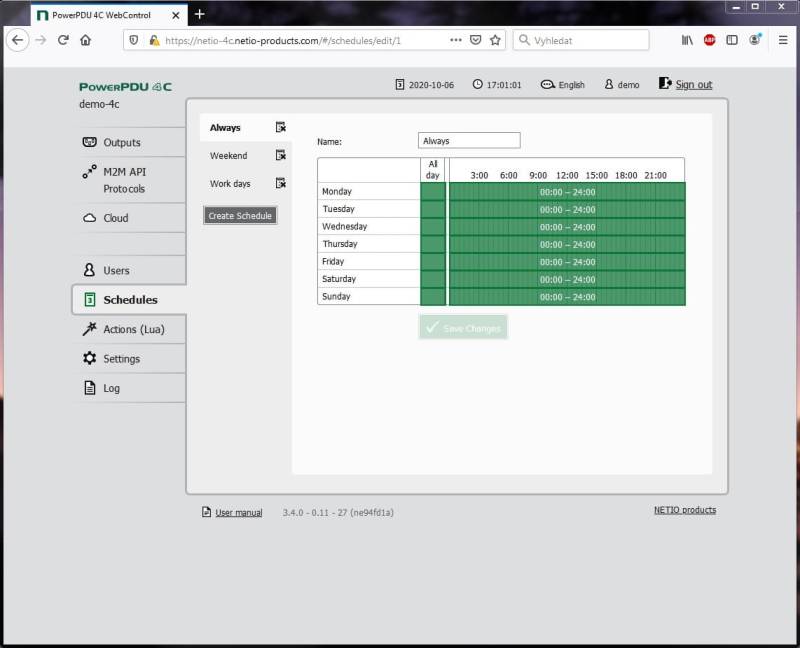The height and width of the screenshot is (648, 800).
Task: Click Tuesday's 00:00–24:00 timeline bar
Action: tap(565, 208)
